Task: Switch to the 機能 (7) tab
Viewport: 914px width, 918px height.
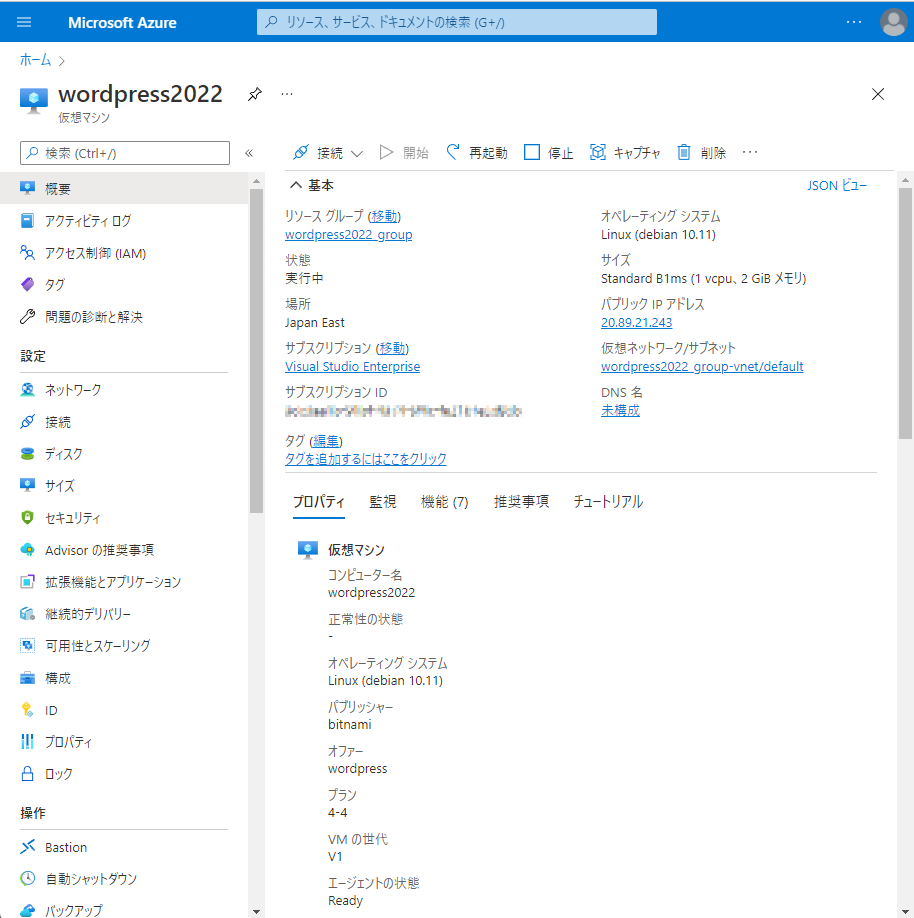Action: pos(444,502)
